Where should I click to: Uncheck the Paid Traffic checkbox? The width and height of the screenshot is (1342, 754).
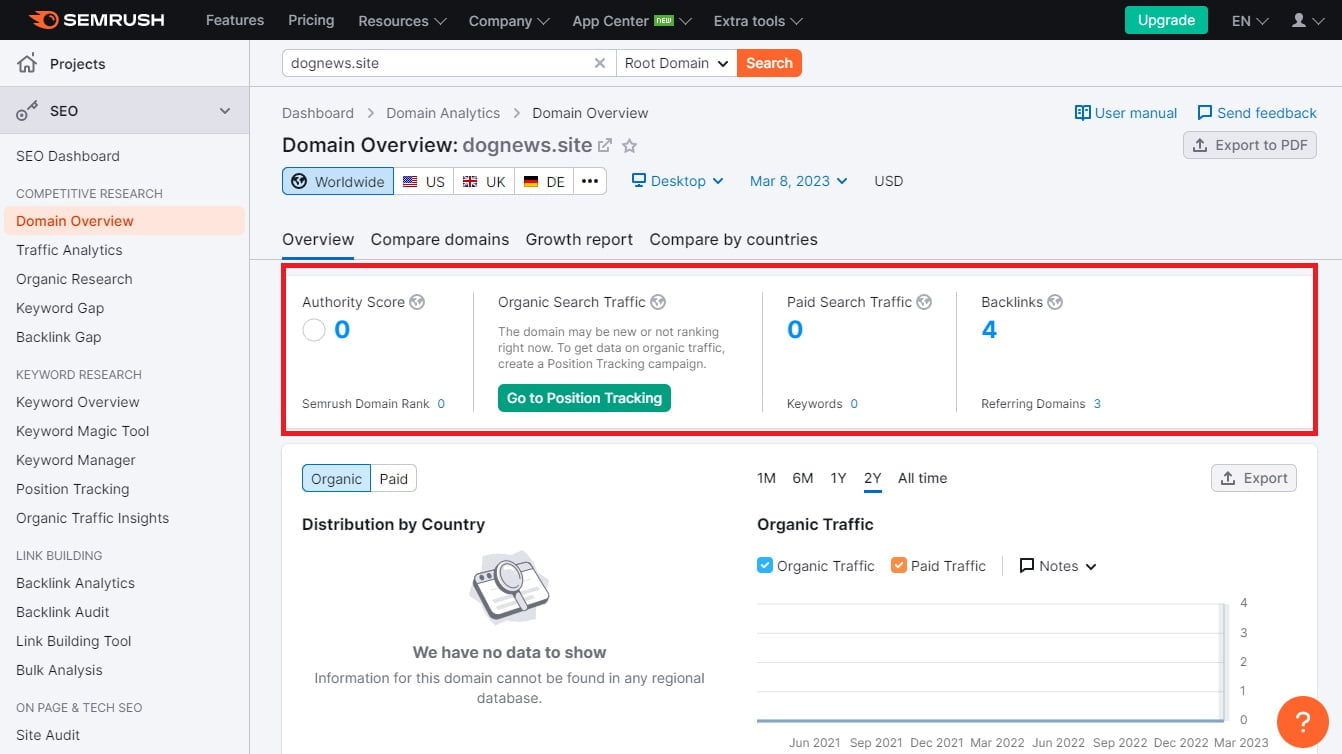[x=899, y=565]
